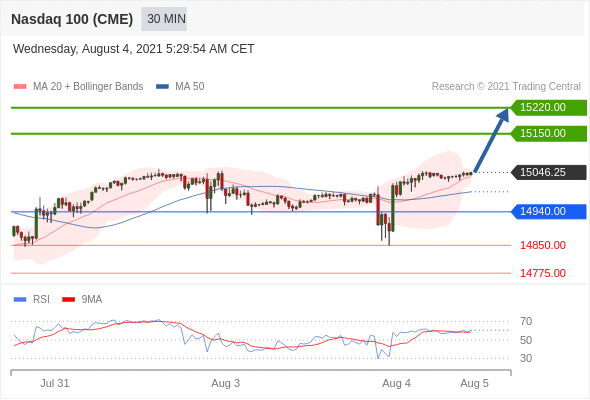Click the black 15046.25 current price tag

549,172
